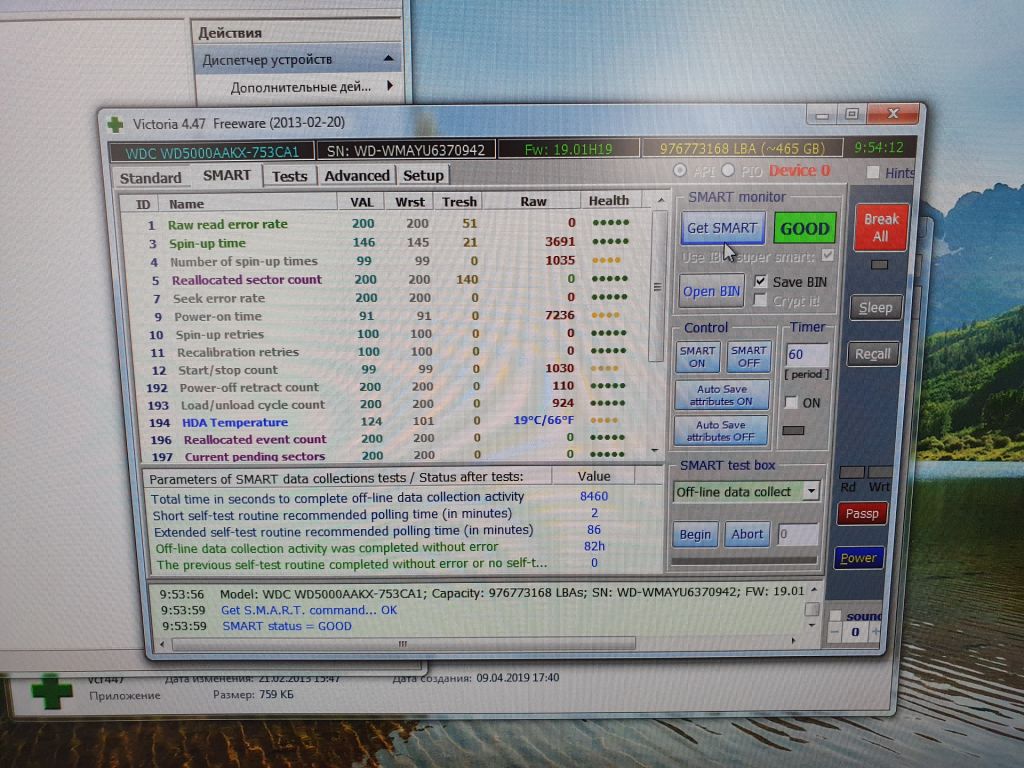Image resolution: width=1024 pixels, height=768 pixels.
Task: Click the Begin test button
Action: tap(695, 534)
